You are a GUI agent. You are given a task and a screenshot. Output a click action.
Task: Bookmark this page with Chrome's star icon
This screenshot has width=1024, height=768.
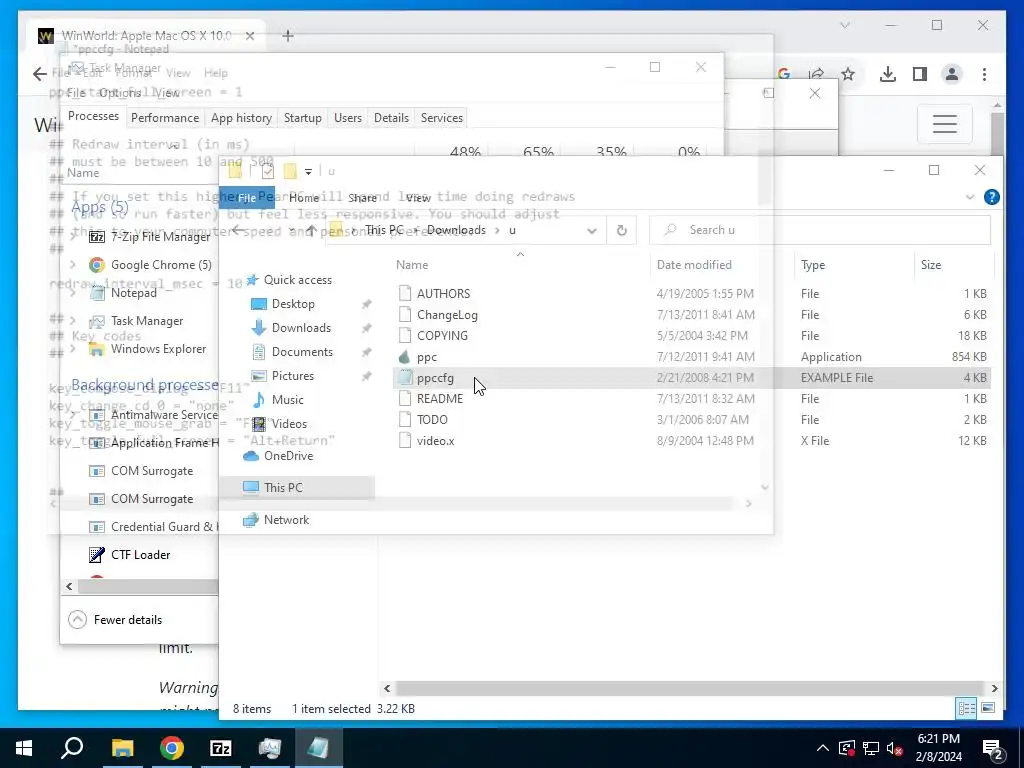848,74
